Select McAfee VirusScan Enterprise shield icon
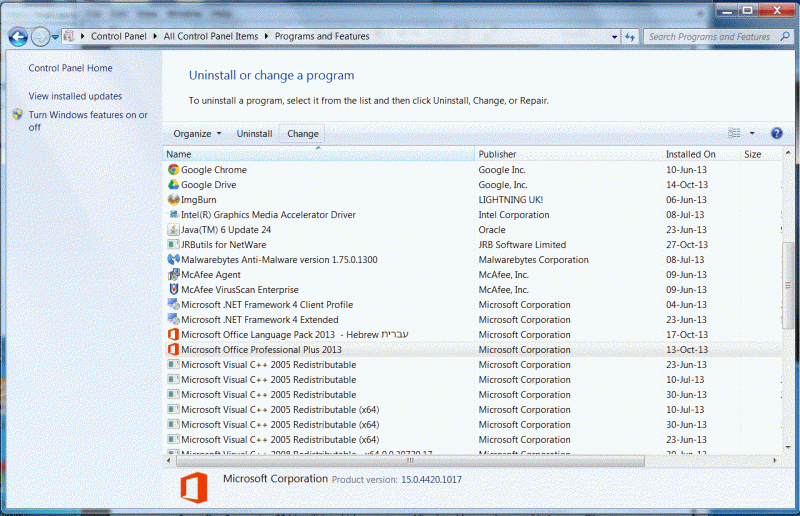The height and width of the screenshot is (516, 800). click(x=173, y=290)
